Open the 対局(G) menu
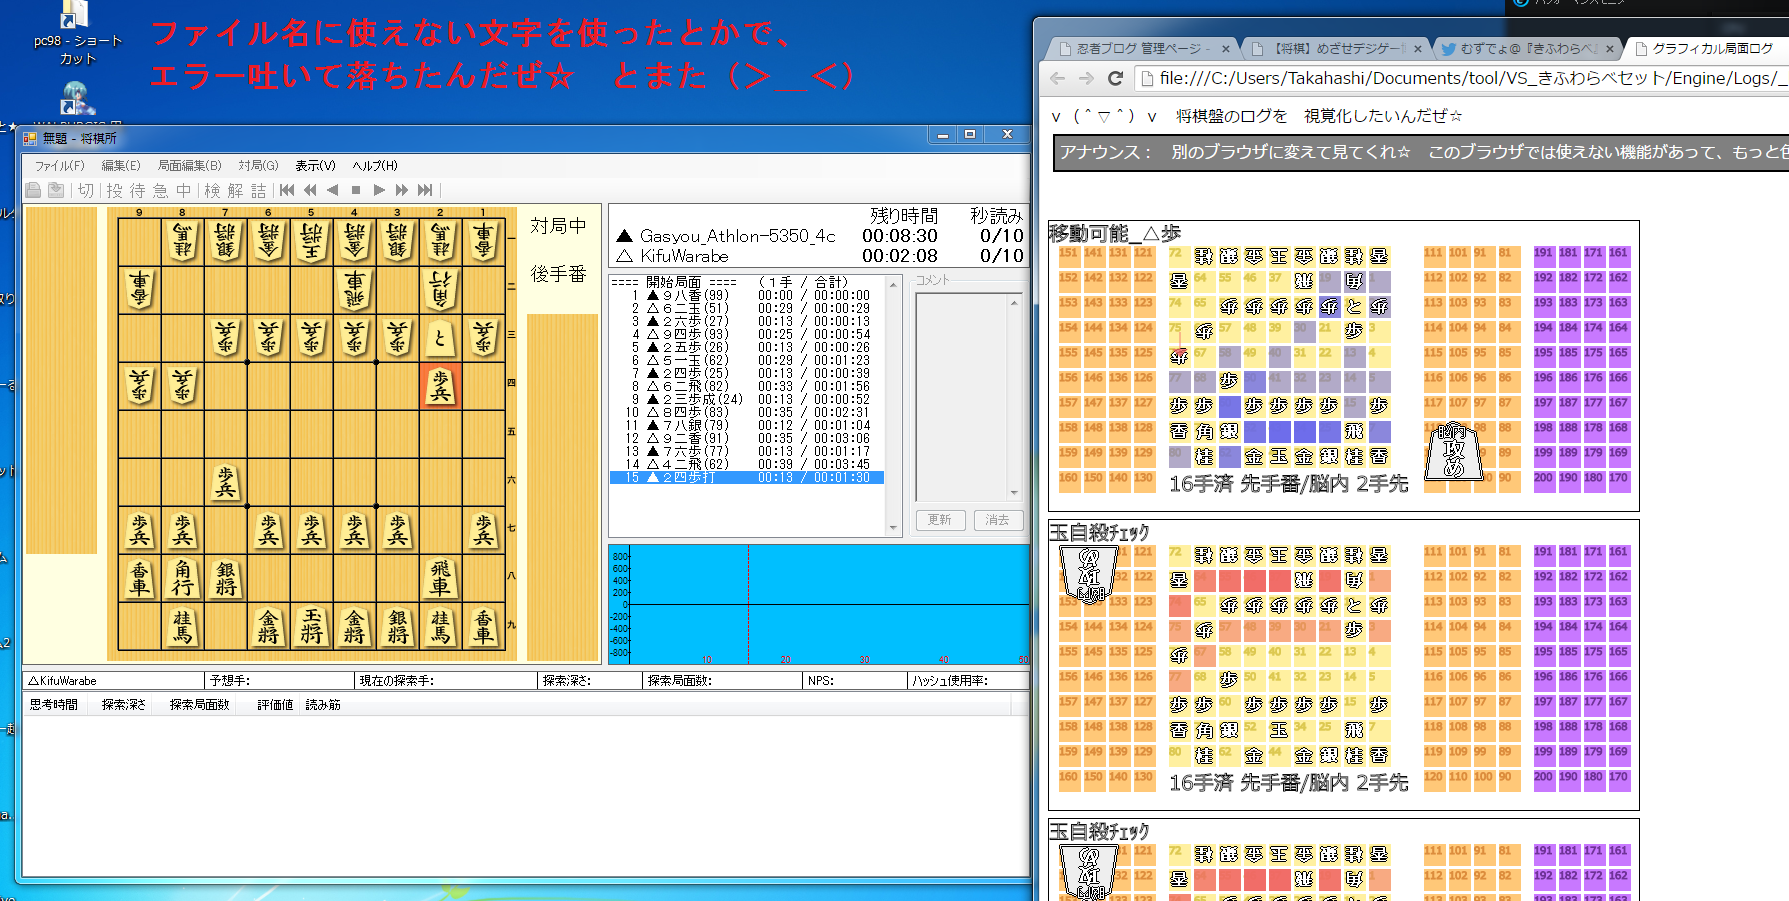Image resolution: width=1789 pixels, height=901 pixels. 258,166
